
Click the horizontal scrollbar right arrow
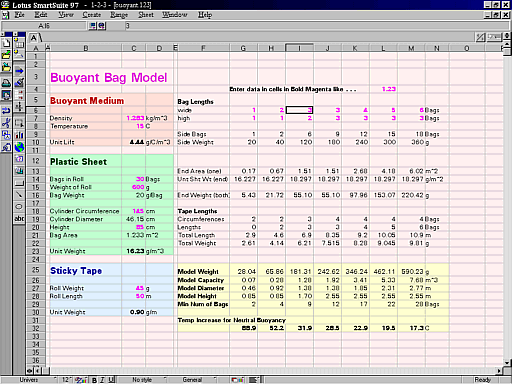click(499, 371)
